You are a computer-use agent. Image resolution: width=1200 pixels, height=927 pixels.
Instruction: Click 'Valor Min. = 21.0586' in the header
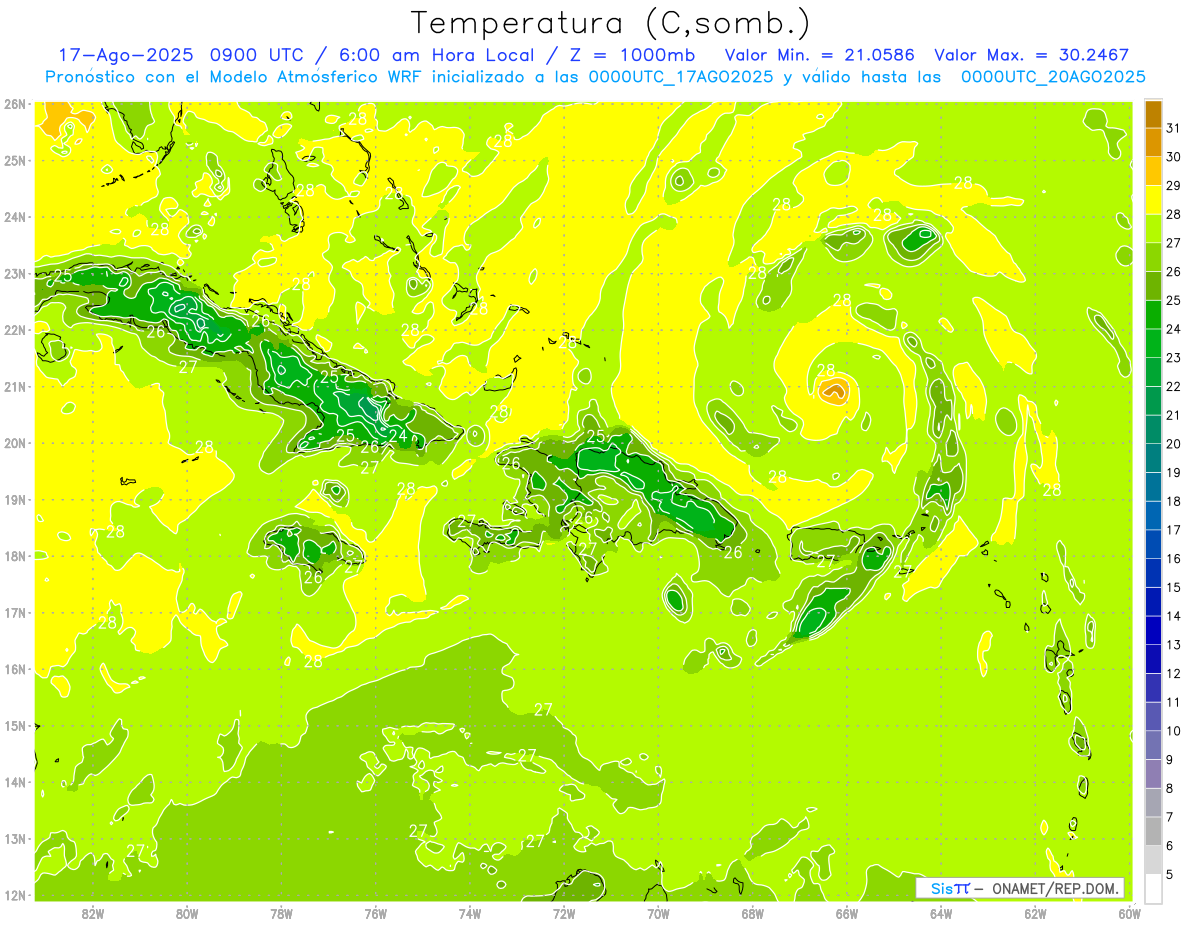[x=820, y=55]
